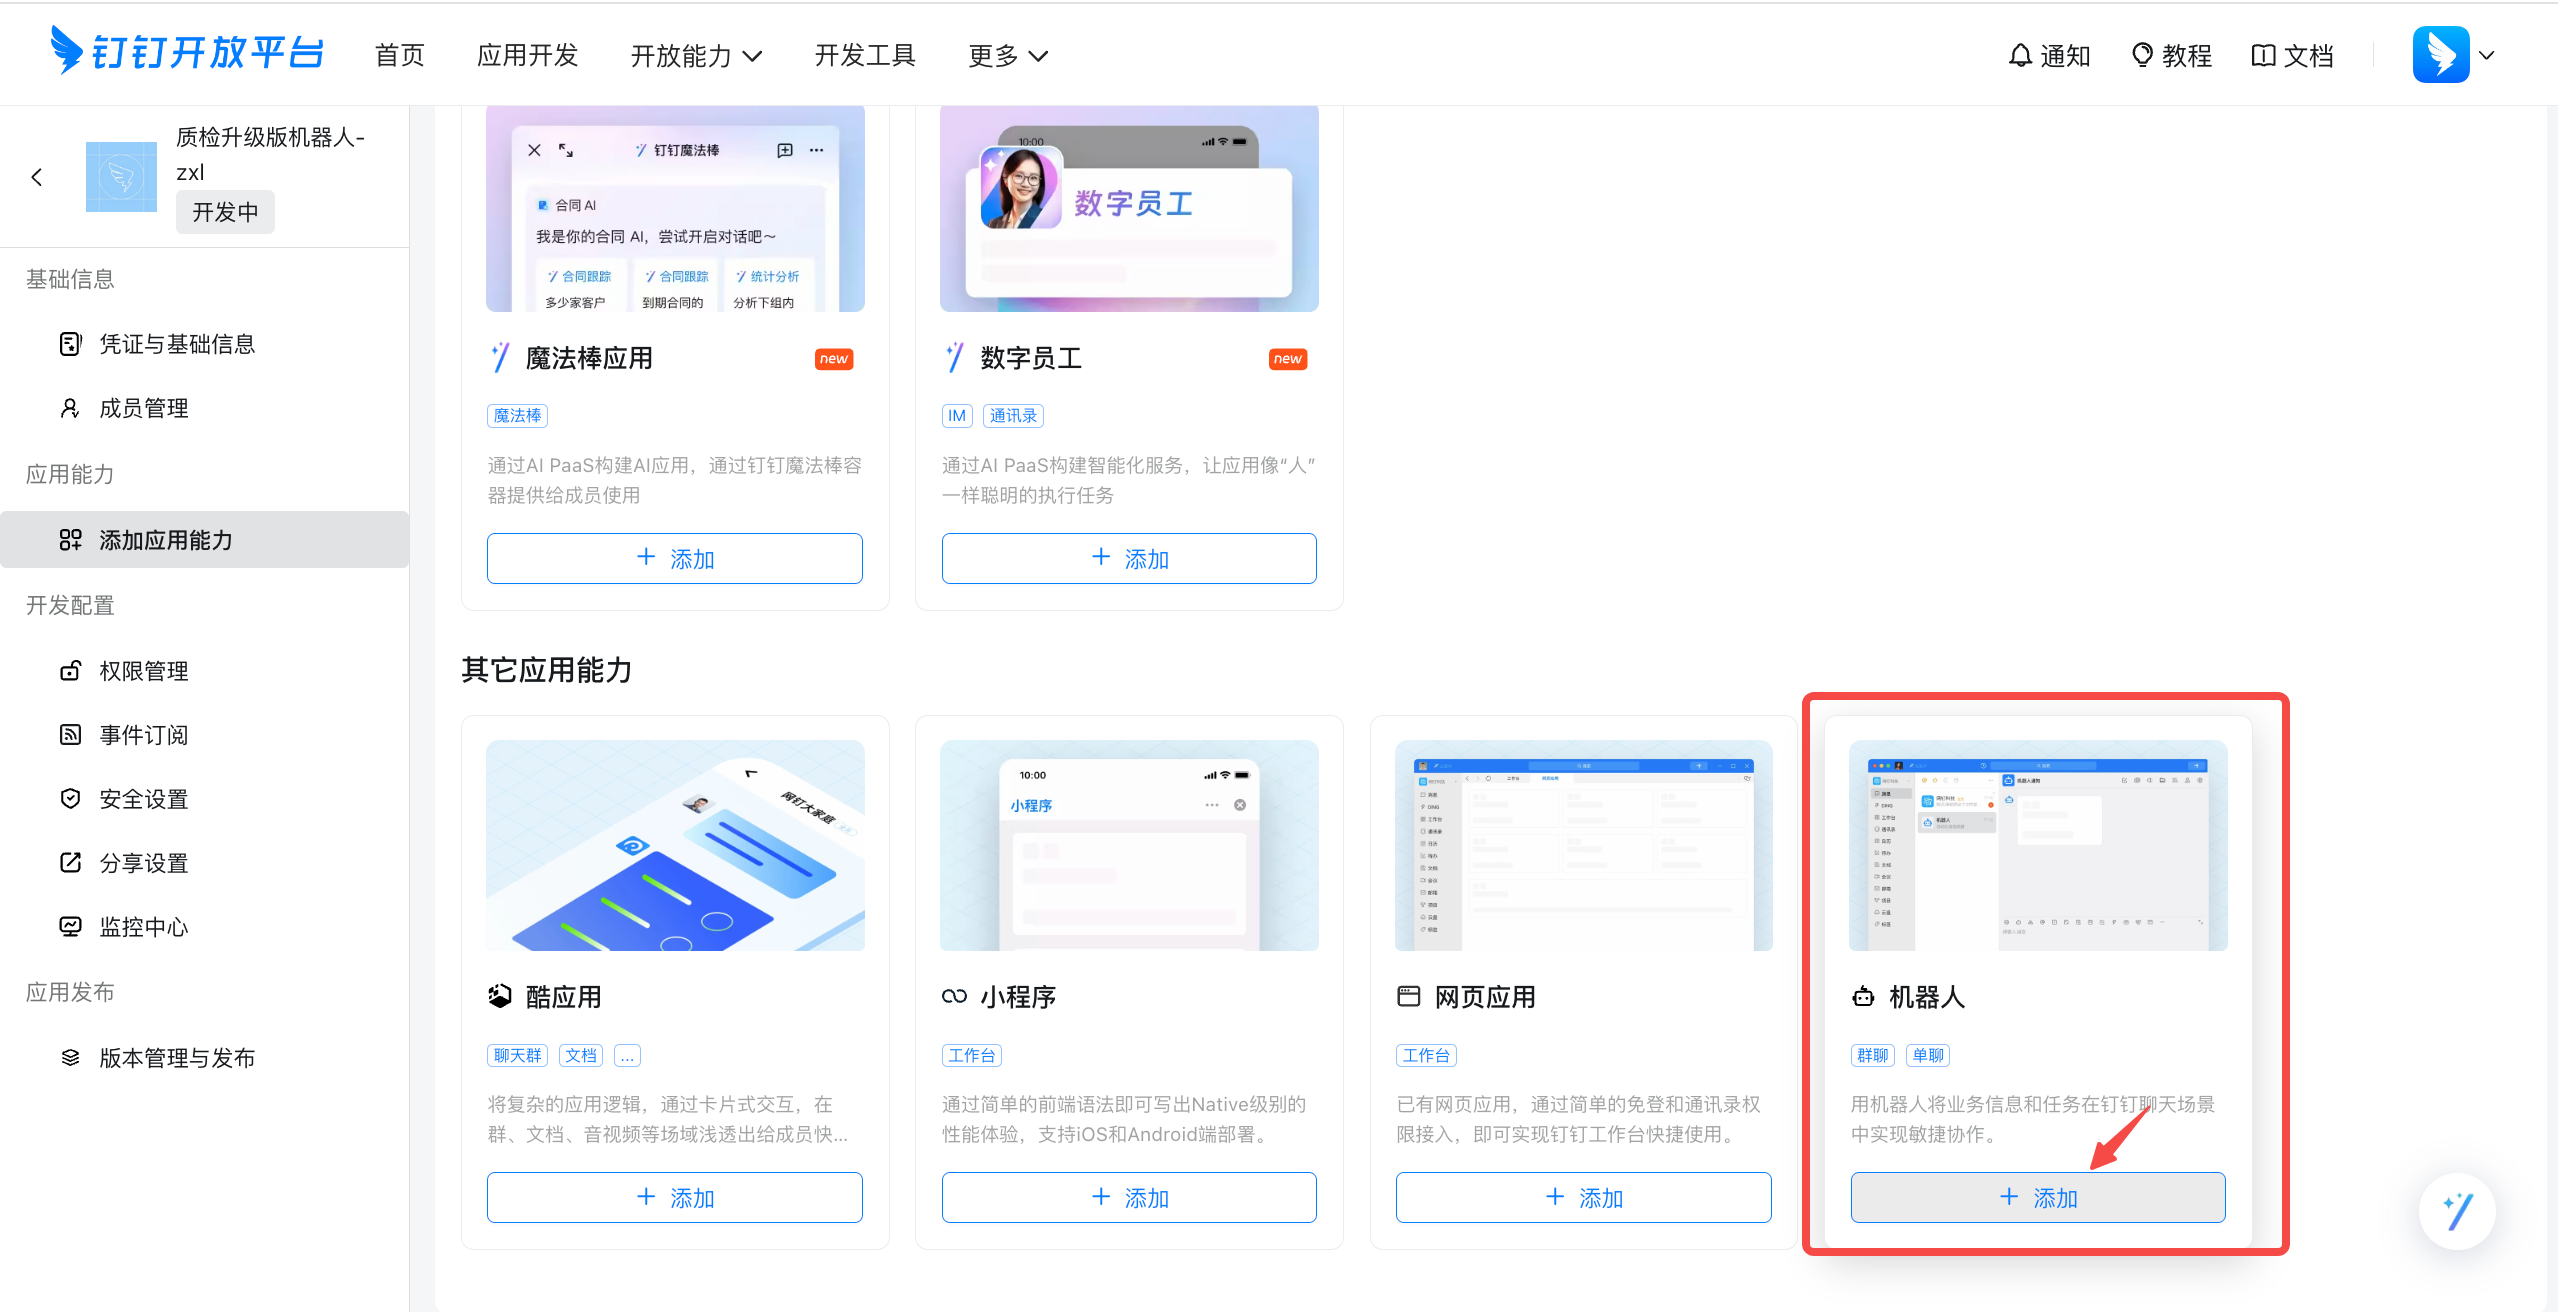Open the 首页 nav item

point(400,55)
